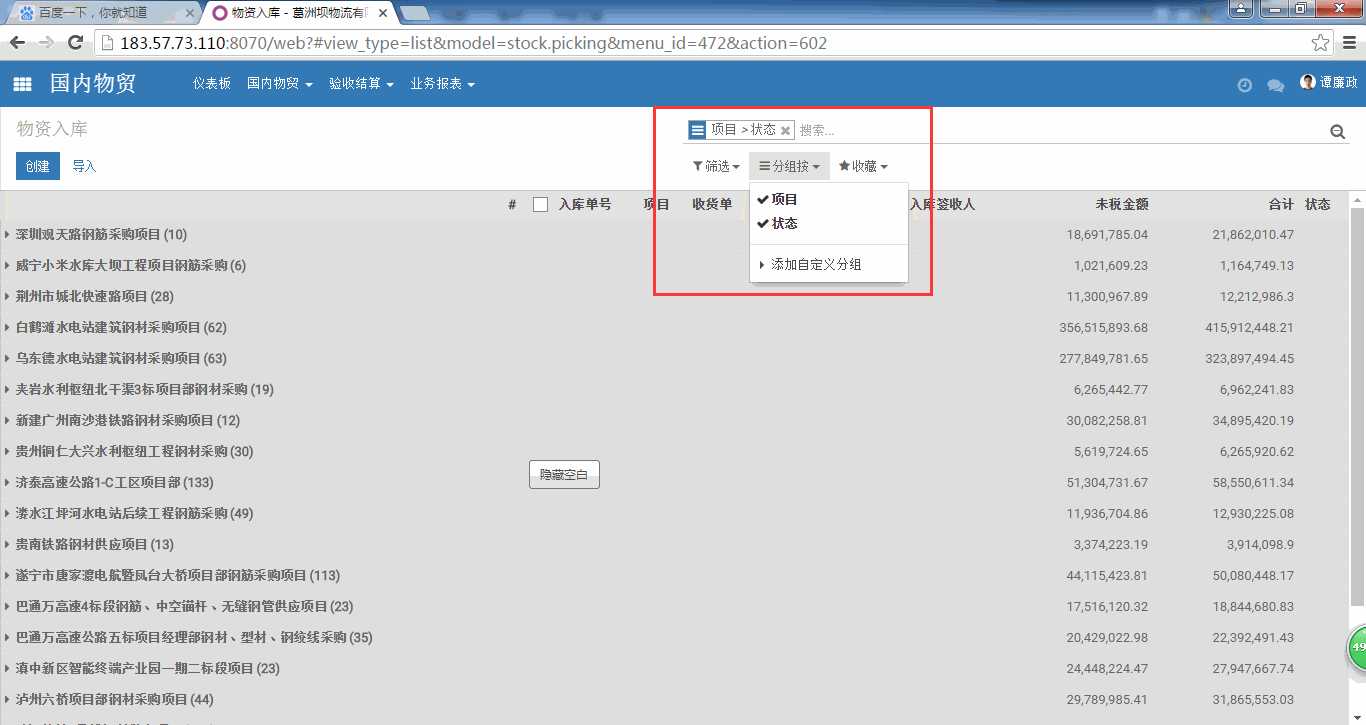Open the 收藏 favorites dropdown
The width and height of the screenshot is (1366, 725).
tap(863, 167)
